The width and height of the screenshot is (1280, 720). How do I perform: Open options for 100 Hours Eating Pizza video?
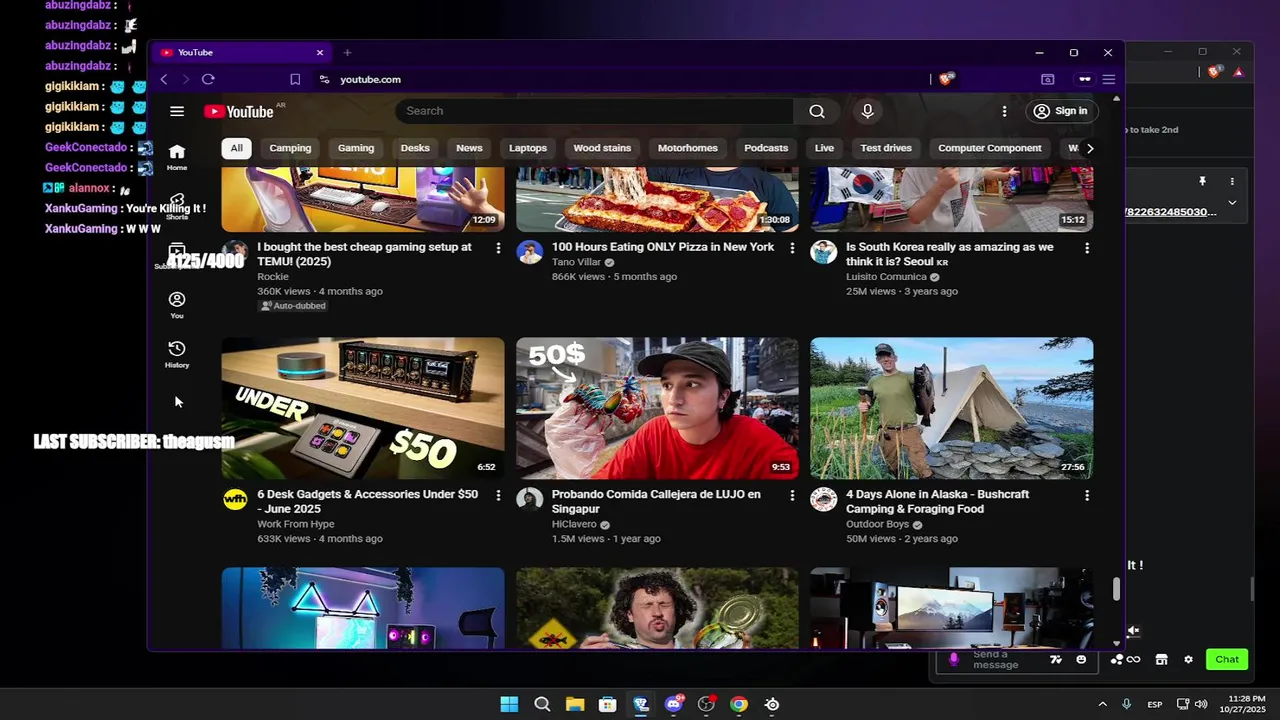792,248
